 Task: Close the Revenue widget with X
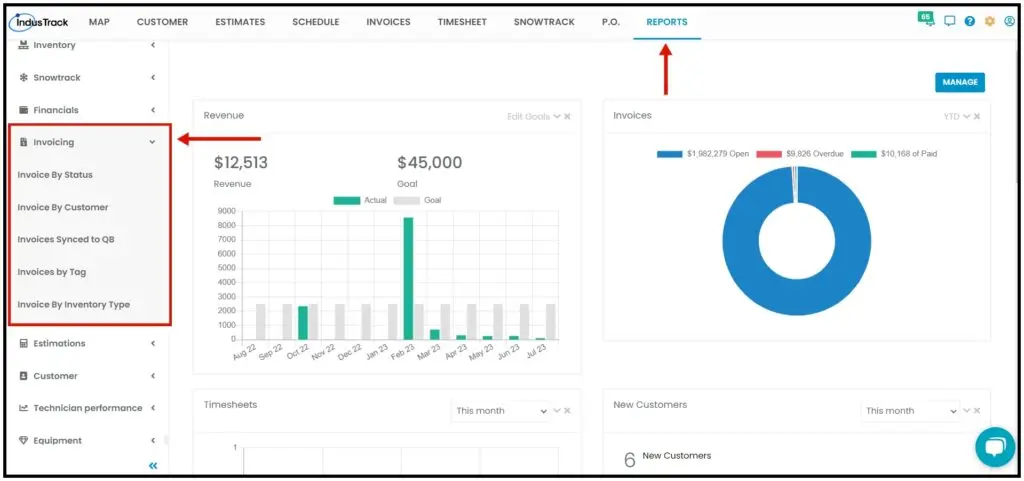tap(568, 117)
